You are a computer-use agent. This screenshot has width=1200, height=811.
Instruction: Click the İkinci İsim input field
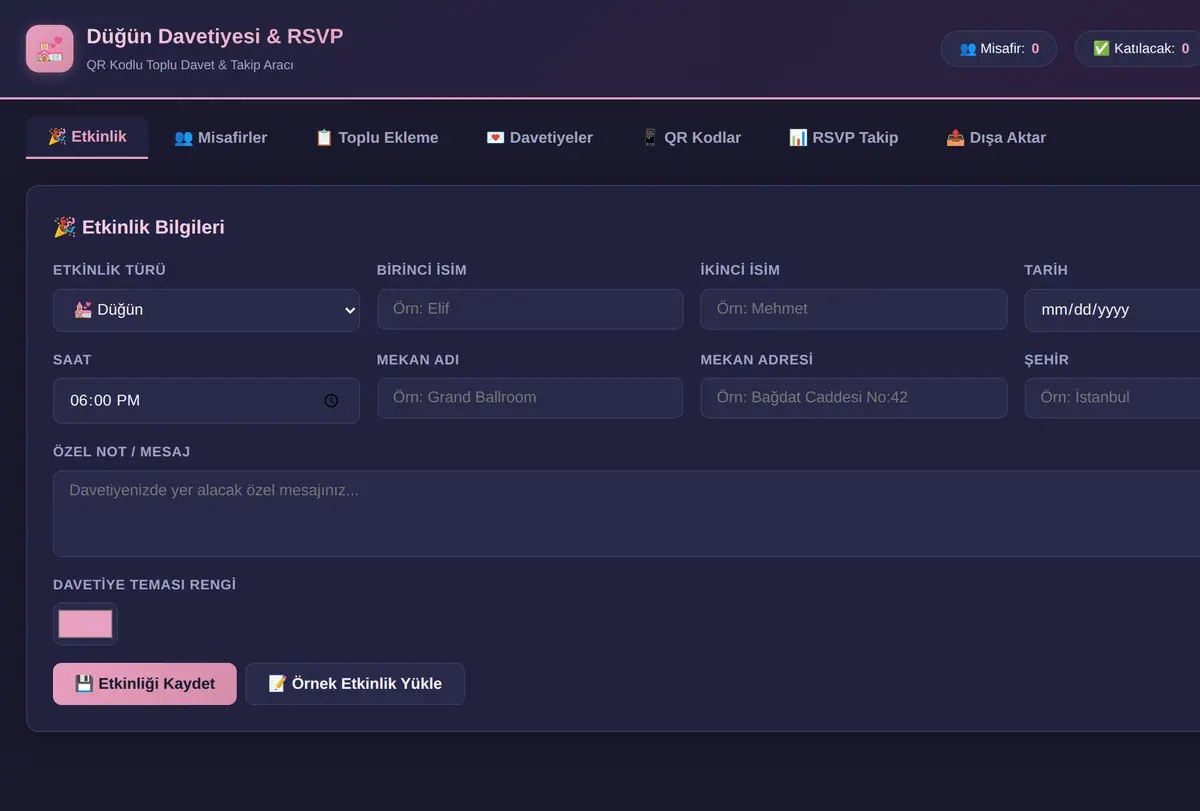click(854, 309)
